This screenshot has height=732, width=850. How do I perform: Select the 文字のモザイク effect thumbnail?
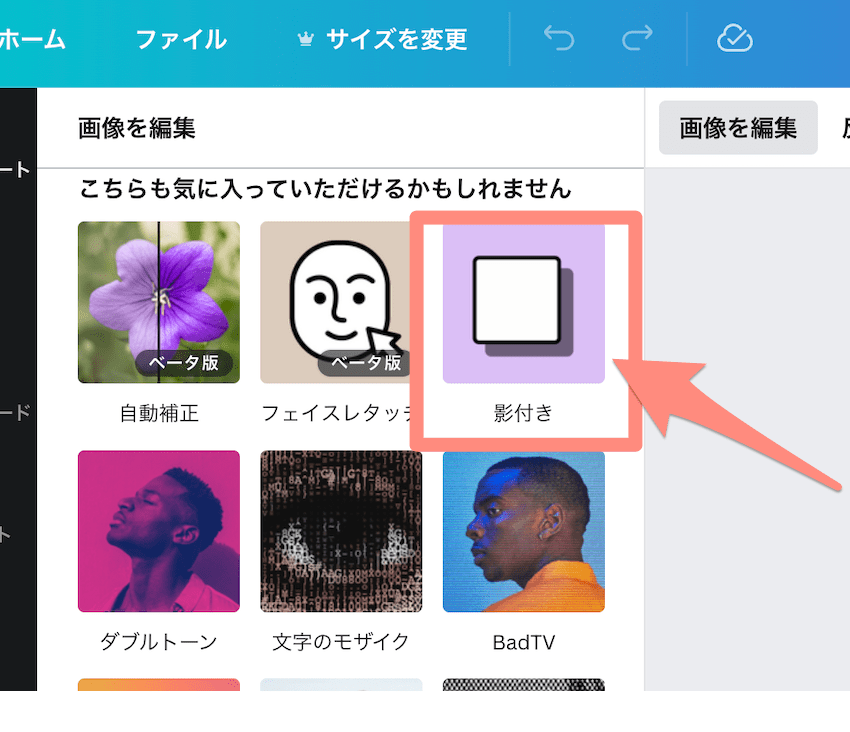click(x=341, y=531)
